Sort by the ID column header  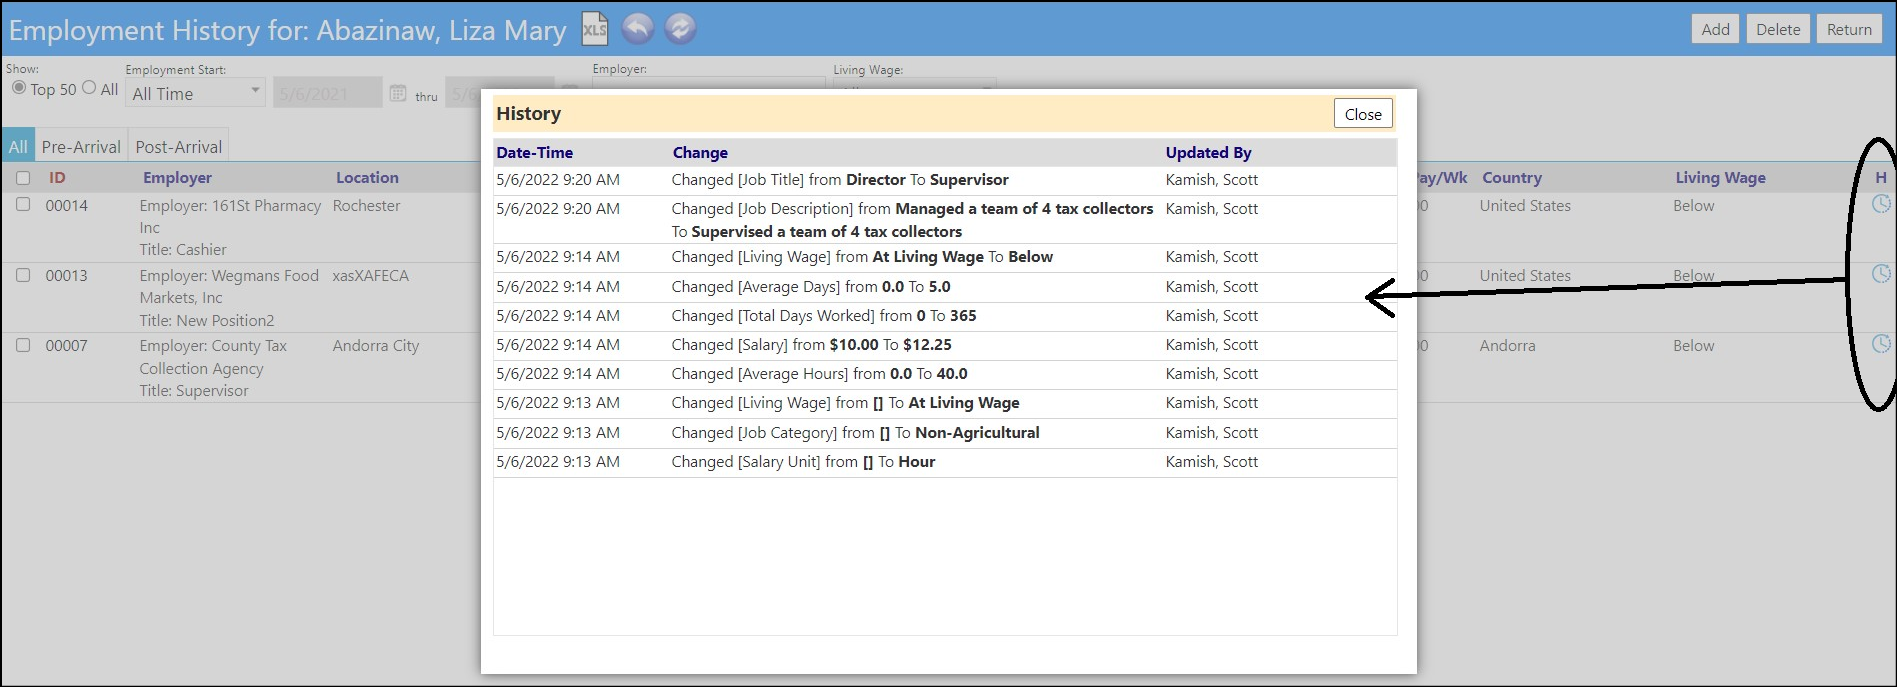[x=57, y=178]
